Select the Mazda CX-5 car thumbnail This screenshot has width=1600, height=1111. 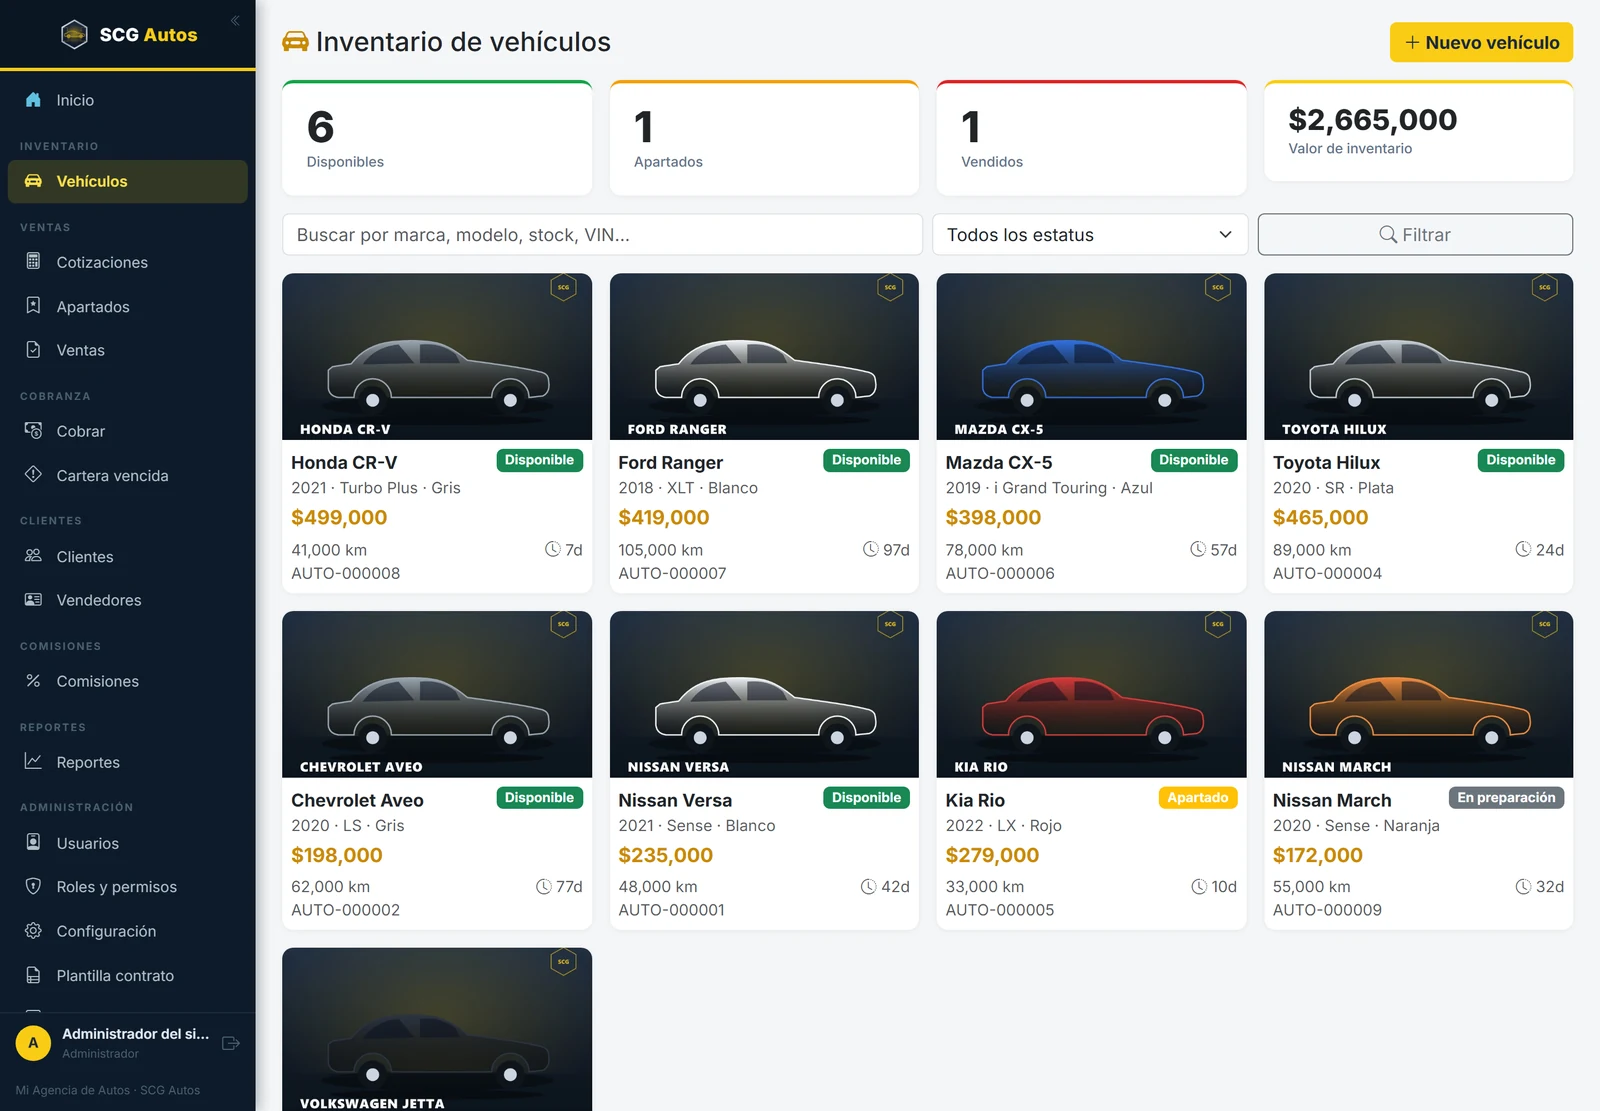click(1091, 357)
